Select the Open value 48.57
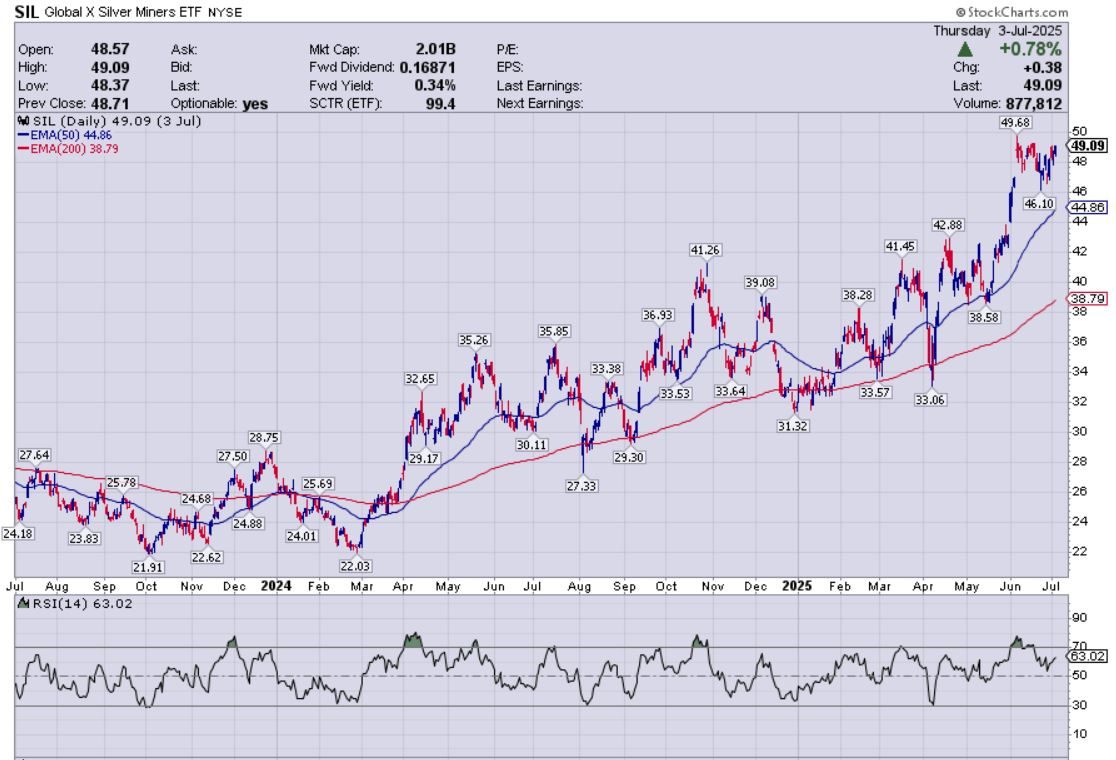1116x760 pixels. pyautogui.click(x=110, y=49)
